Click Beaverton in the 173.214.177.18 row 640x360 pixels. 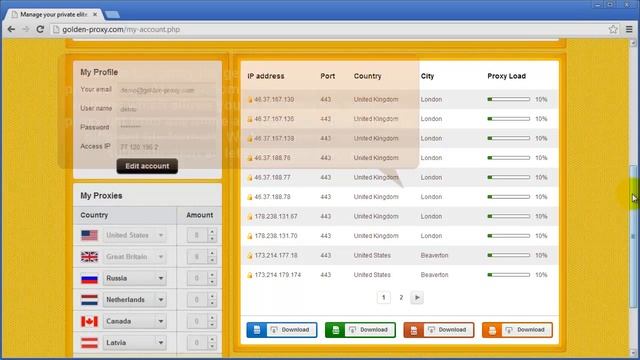click(x=434, y=256)
